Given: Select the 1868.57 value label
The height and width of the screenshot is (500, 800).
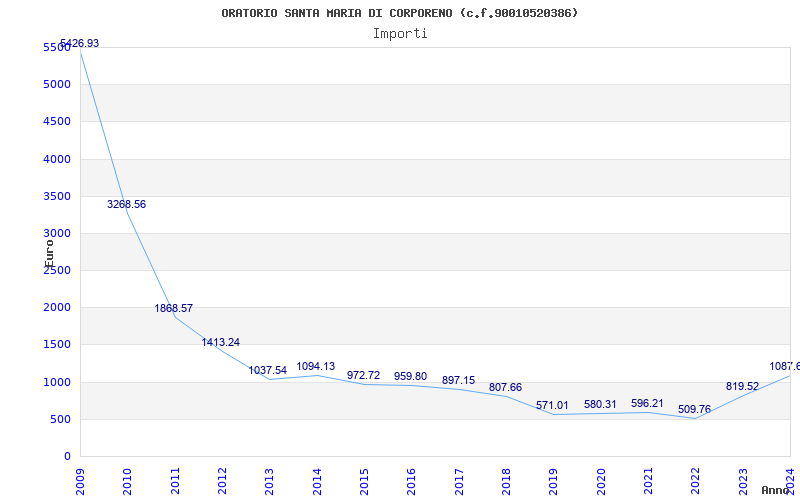Looking at the screenshot, I should (x=173, y=308).
